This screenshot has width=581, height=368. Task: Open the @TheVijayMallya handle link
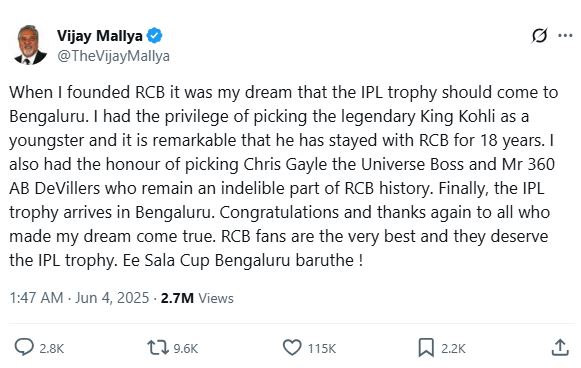tap(113, 56)
